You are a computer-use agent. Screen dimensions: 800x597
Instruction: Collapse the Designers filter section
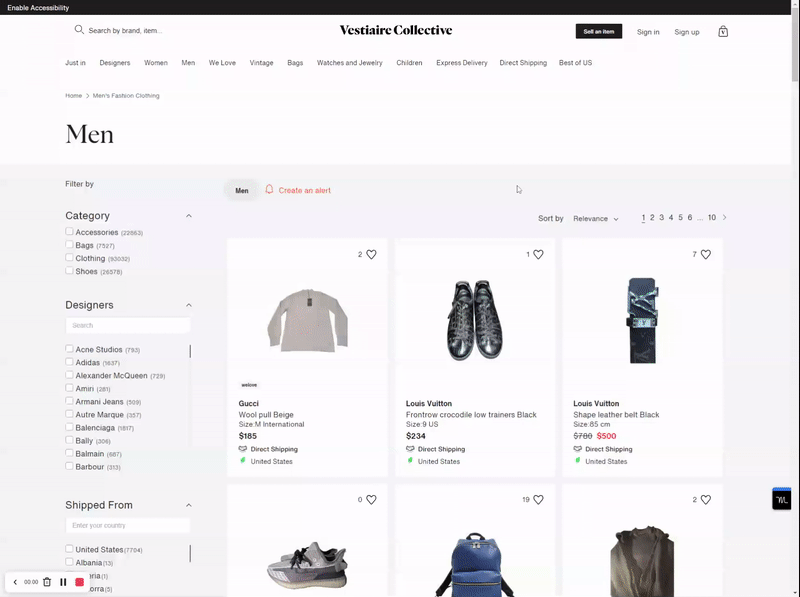189,305
